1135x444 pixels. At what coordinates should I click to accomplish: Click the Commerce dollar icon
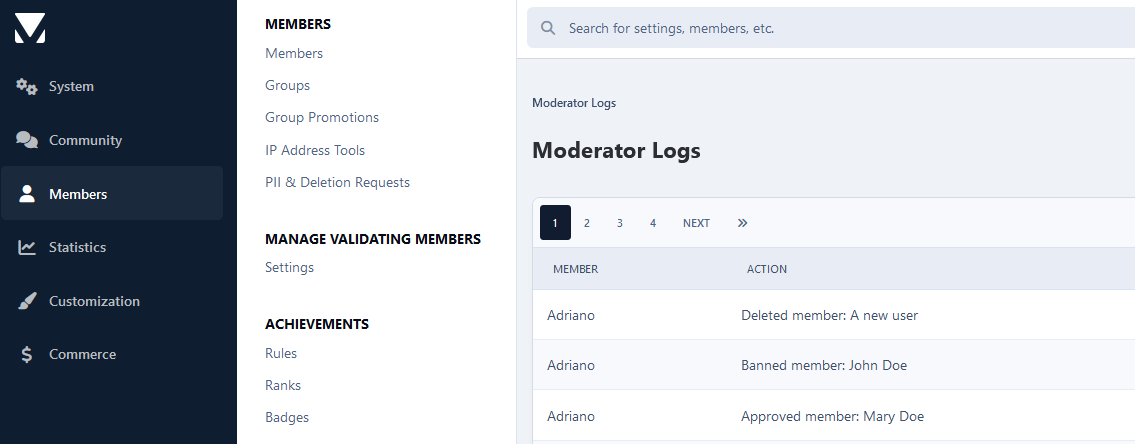coord(27,354)
